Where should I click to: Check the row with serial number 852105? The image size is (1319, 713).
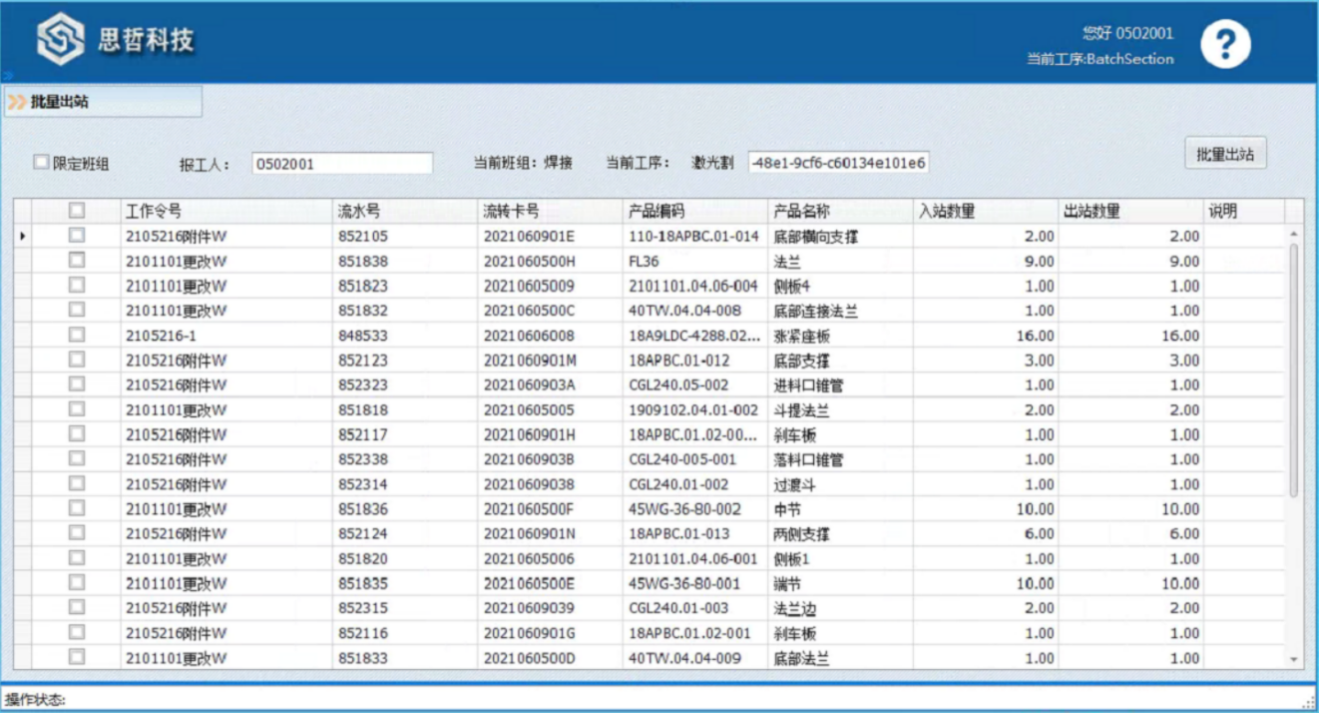pyautogui.click(x=76, y=236)
